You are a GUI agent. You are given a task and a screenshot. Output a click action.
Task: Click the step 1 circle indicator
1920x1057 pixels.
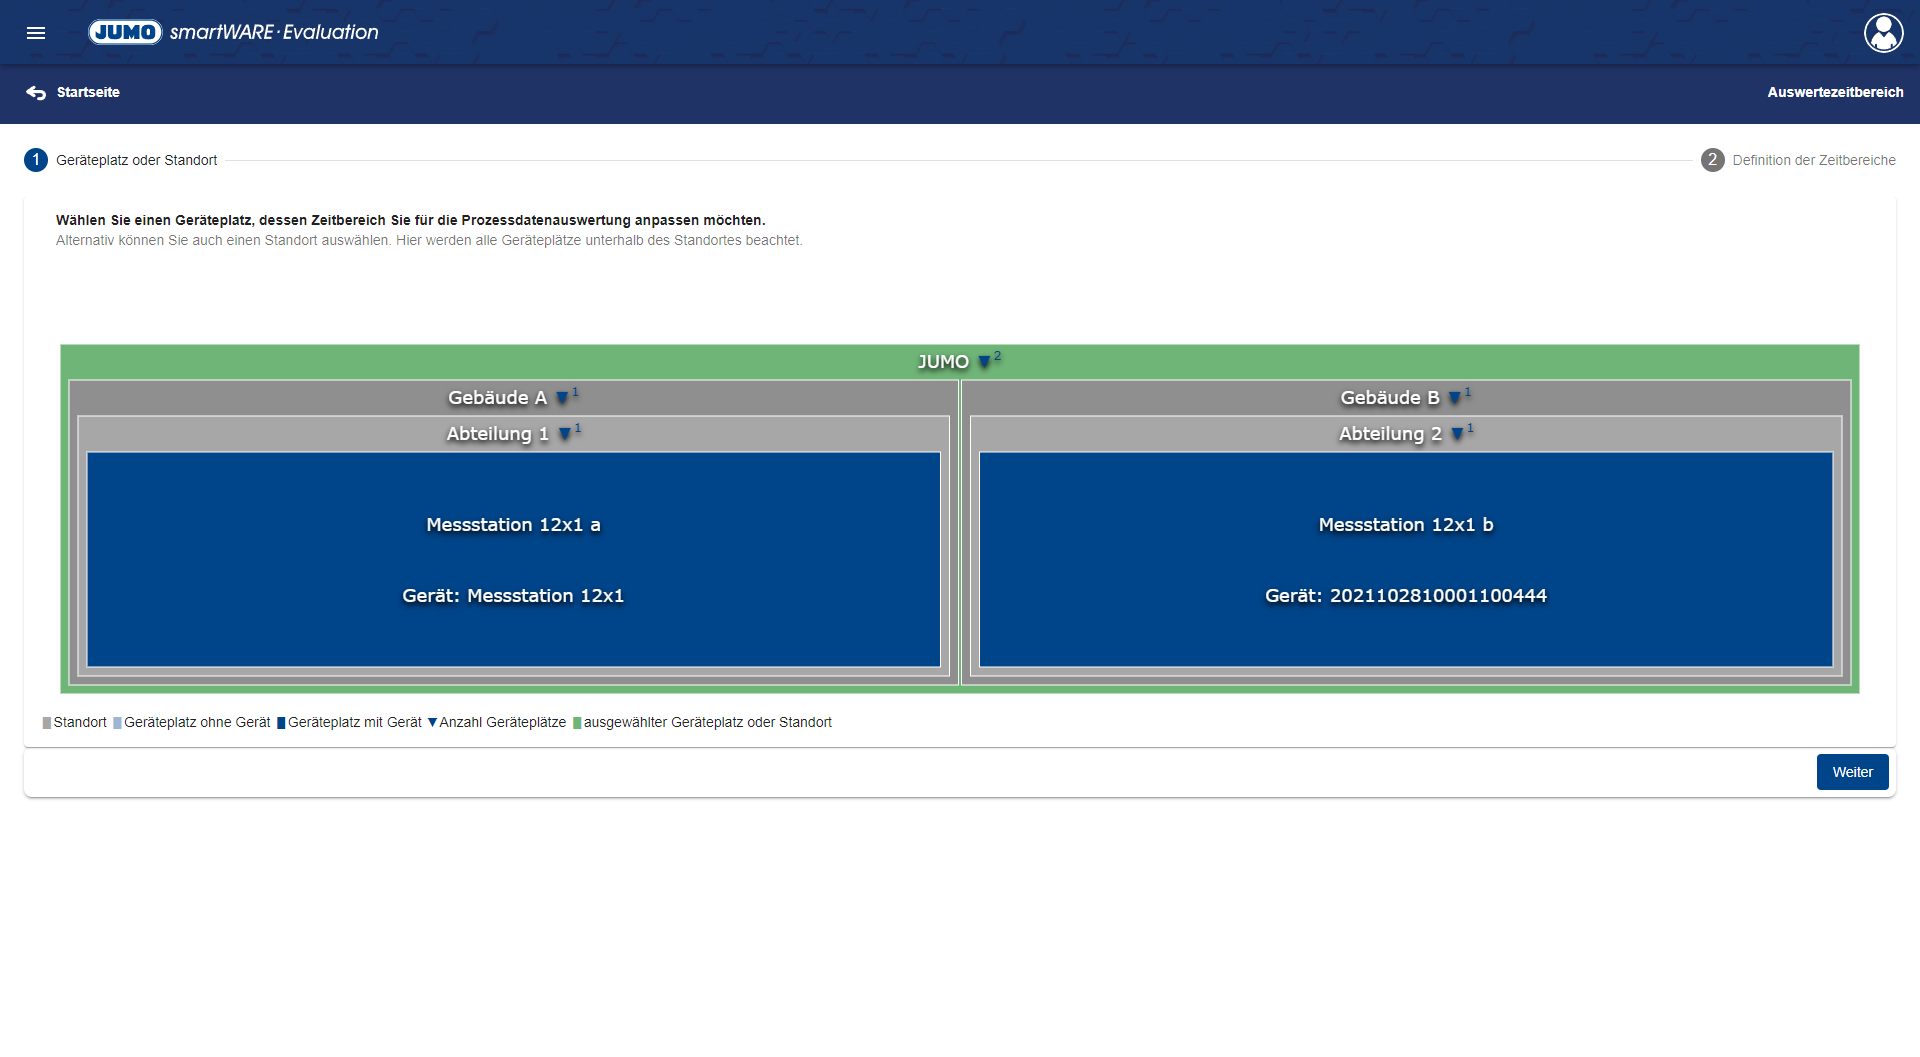point(36,160)
